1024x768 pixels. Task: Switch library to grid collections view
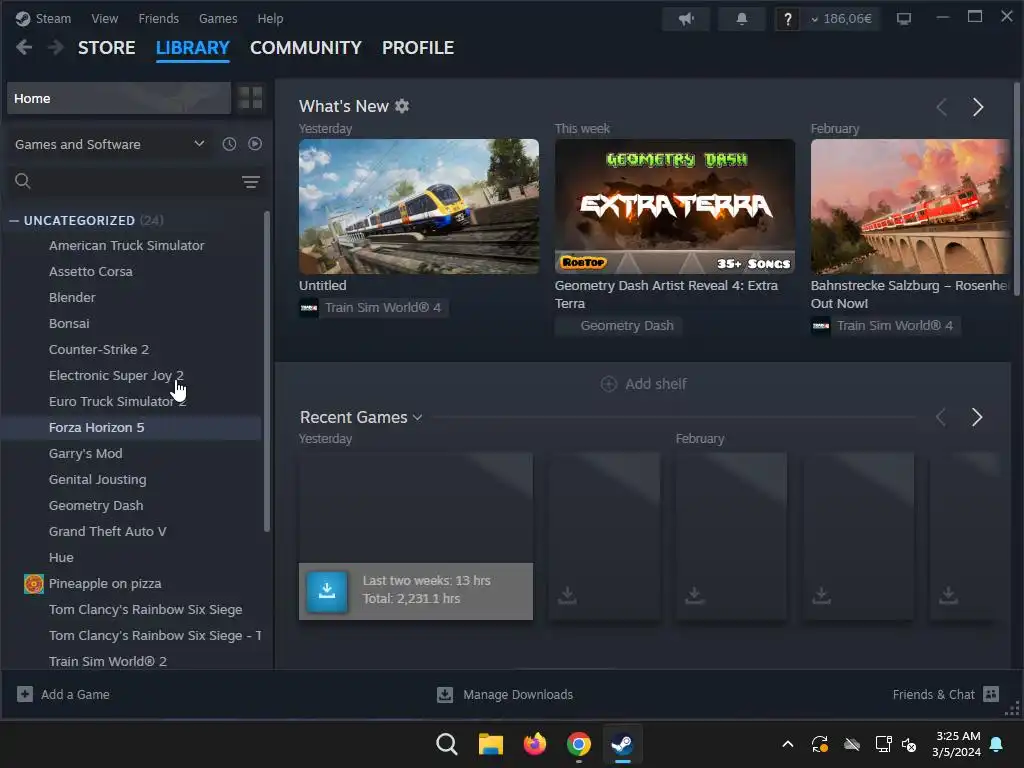tap(250, 99)
